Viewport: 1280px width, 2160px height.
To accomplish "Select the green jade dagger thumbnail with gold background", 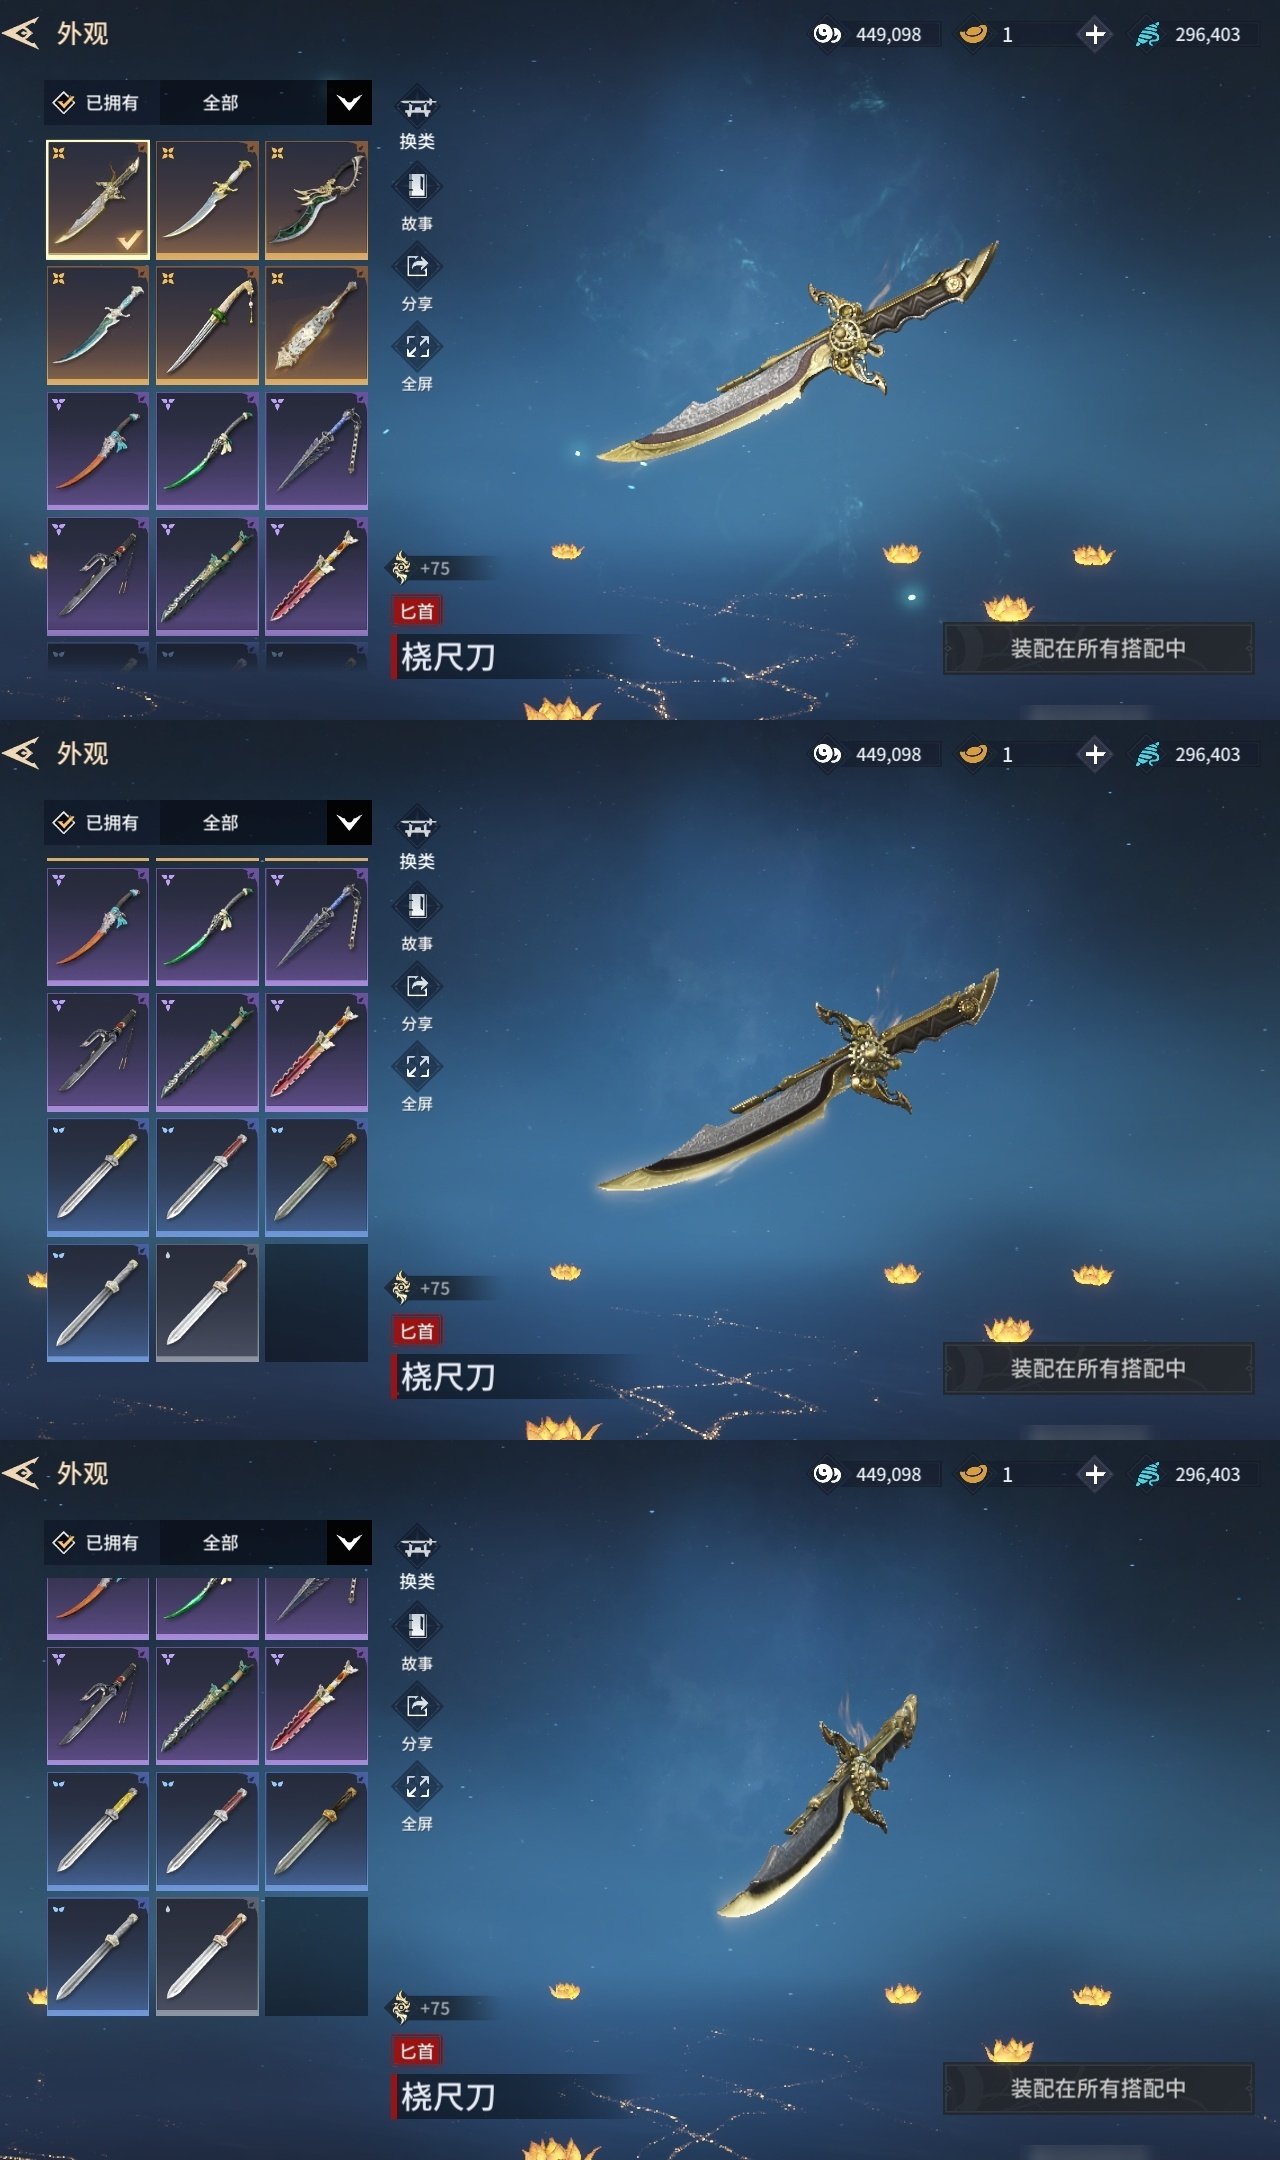I will (316, 200).
